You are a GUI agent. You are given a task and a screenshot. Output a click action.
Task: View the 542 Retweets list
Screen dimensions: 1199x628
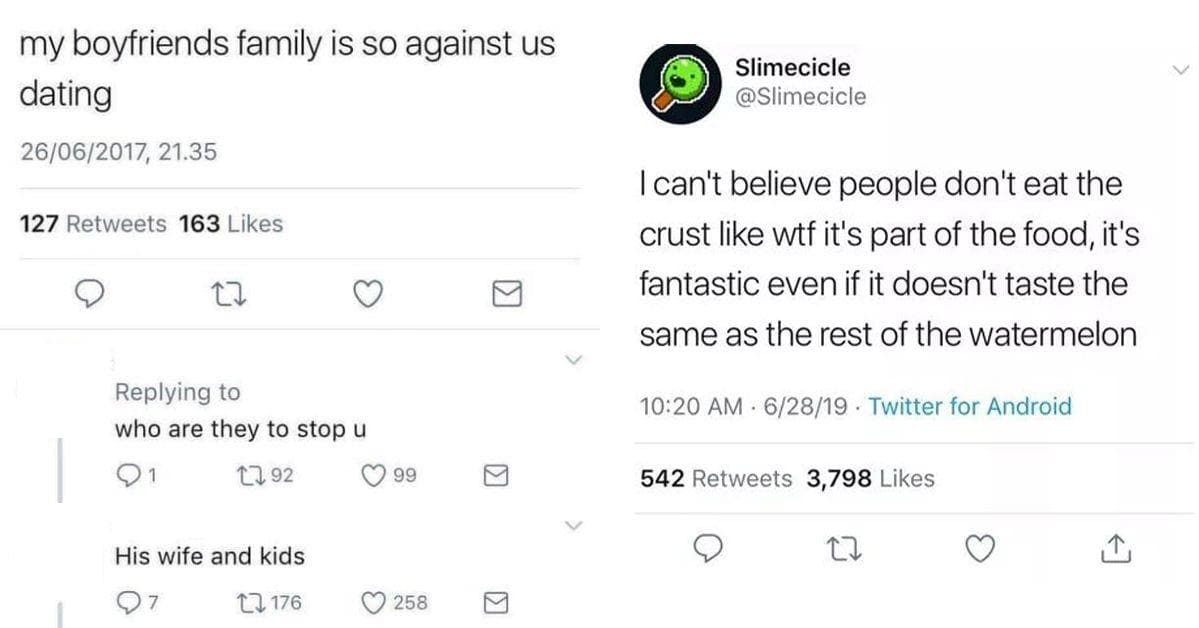pos(716,479)
